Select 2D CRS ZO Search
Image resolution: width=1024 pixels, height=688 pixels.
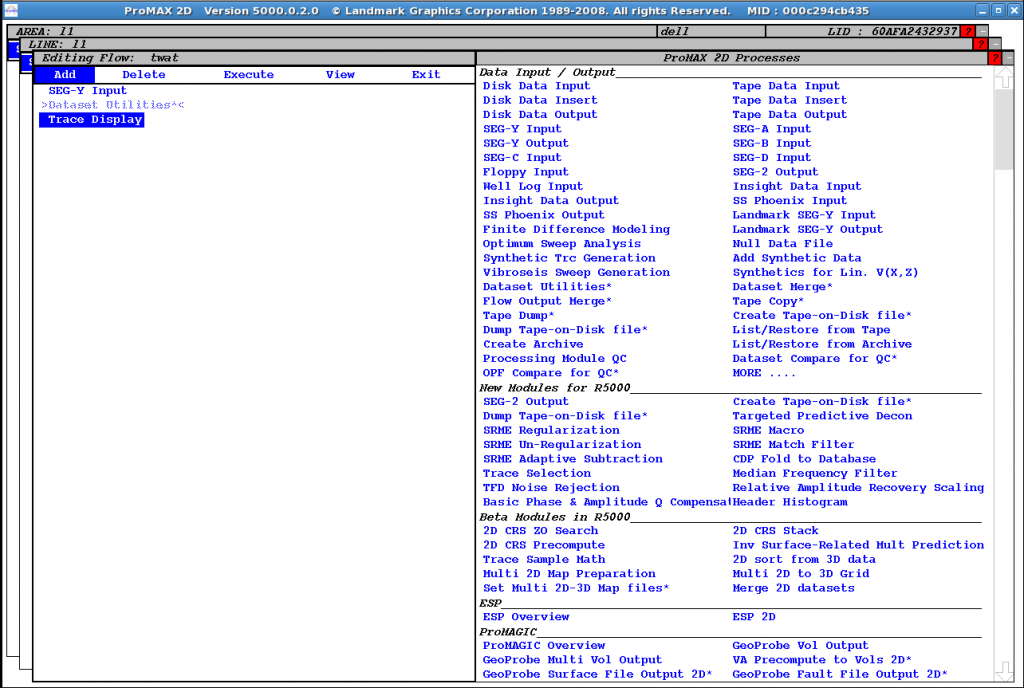540,531
